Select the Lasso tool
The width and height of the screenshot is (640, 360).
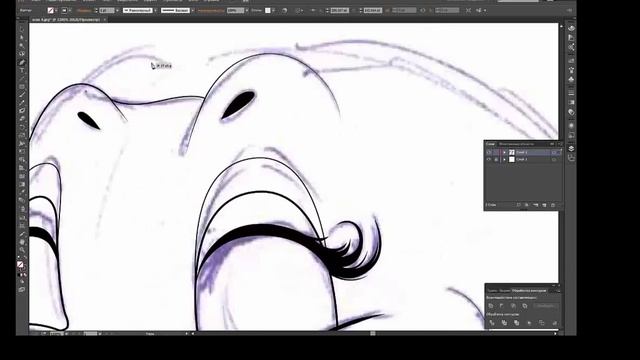[x=22, y=53]
